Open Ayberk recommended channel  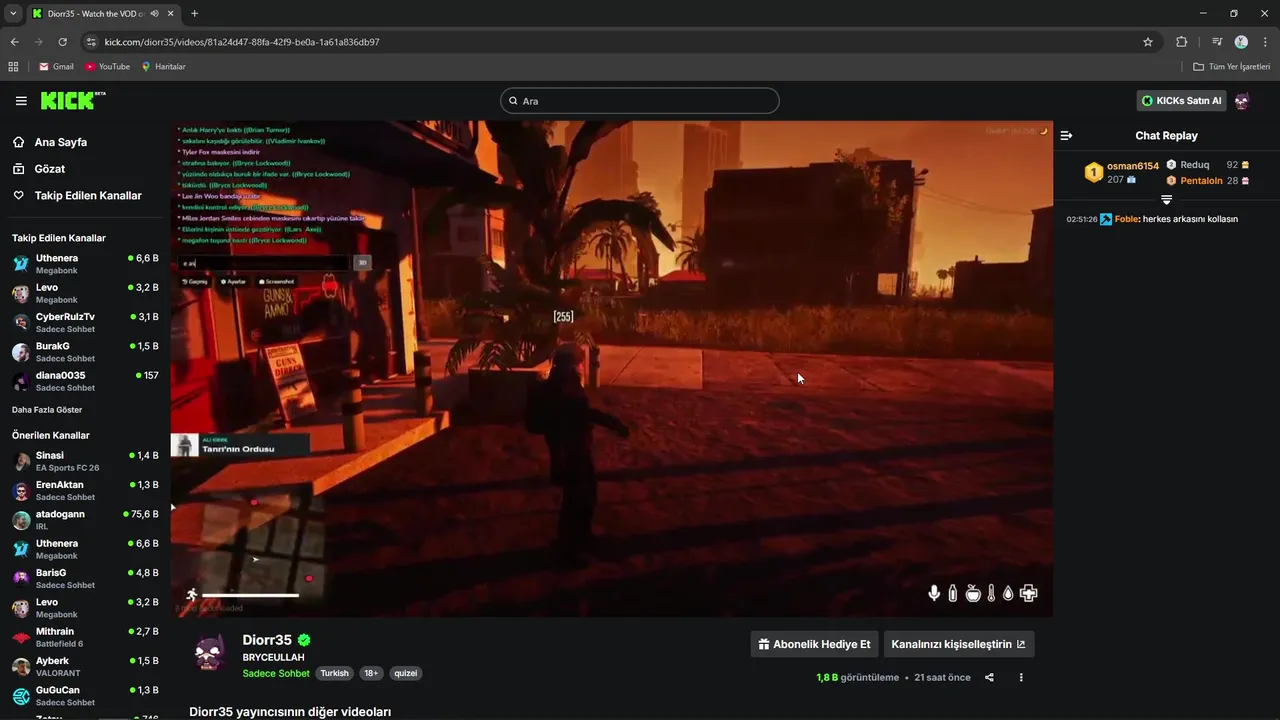85,666
